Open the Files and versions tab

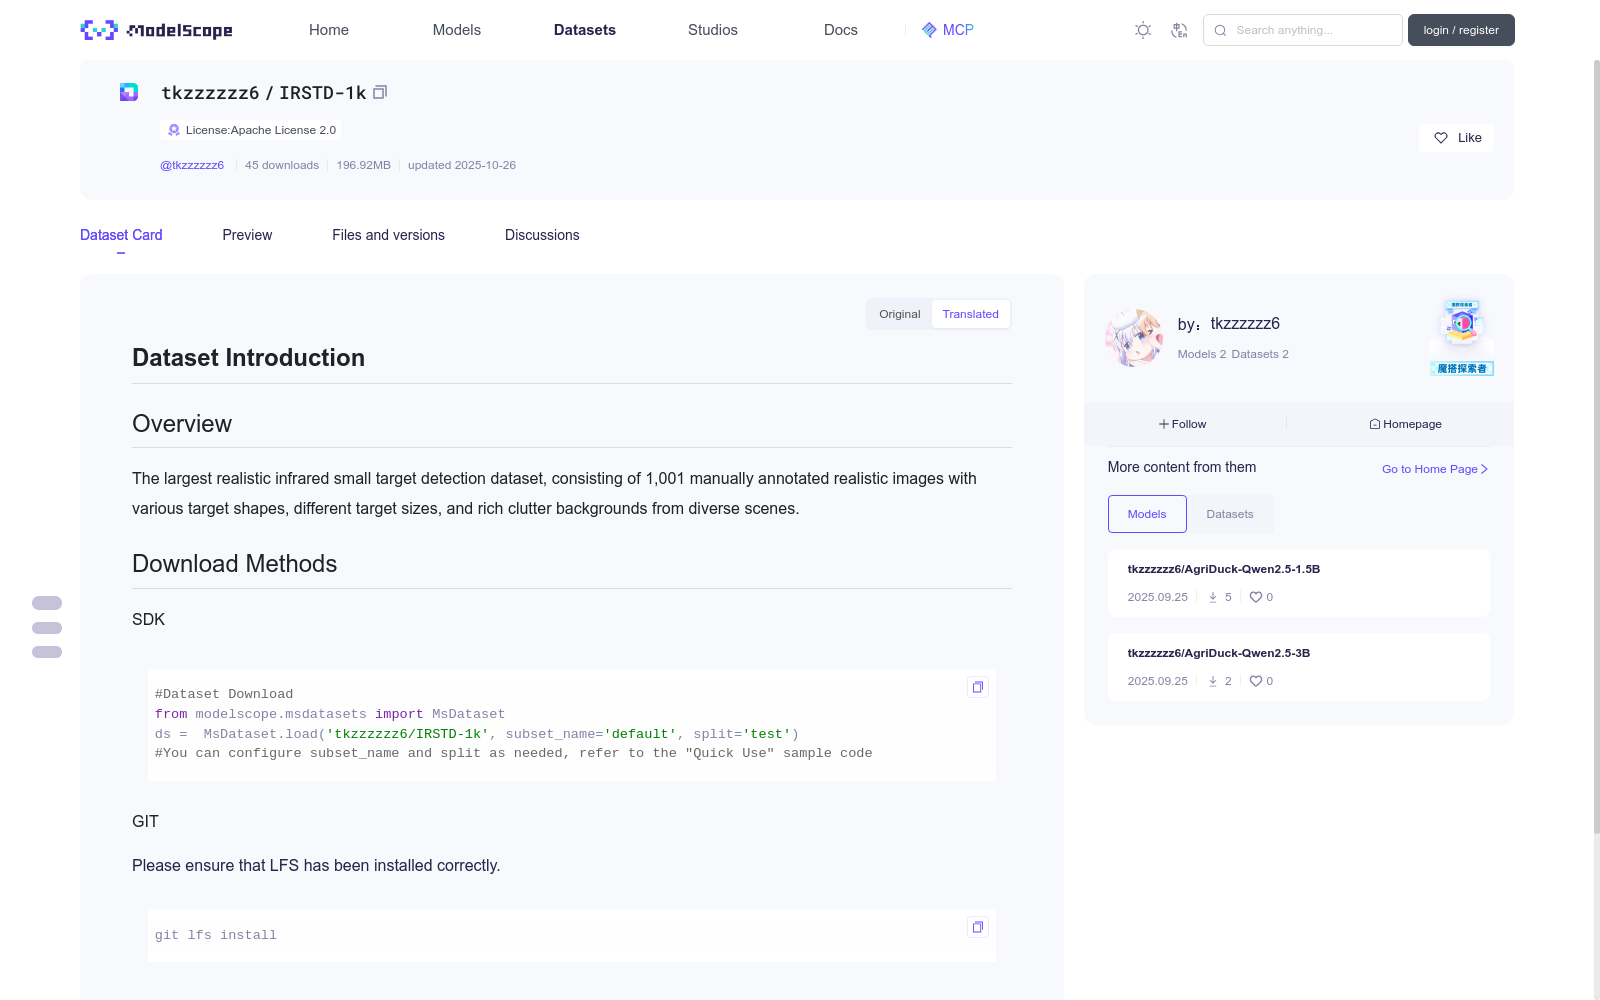[x=388, y=235]
